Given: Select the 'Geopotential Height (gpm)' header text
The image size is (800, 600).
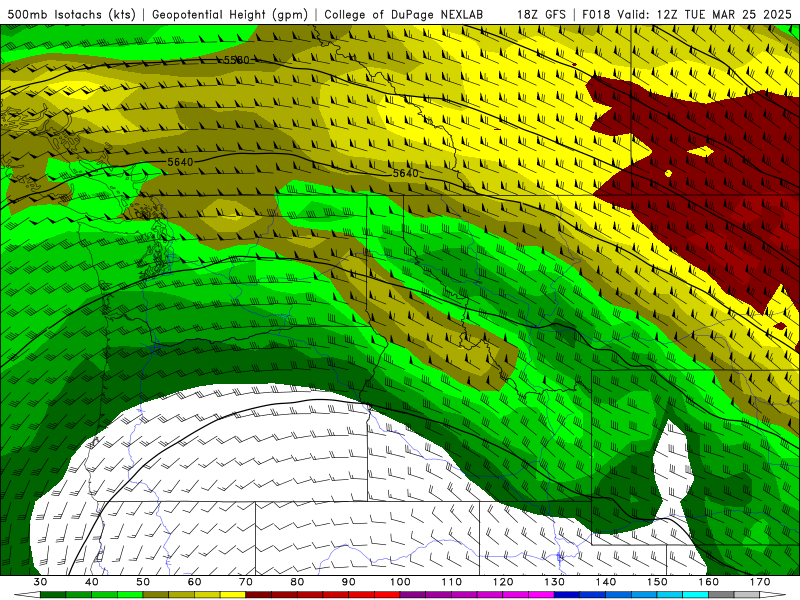Looking at the screenshot, I should pos(230,14).
